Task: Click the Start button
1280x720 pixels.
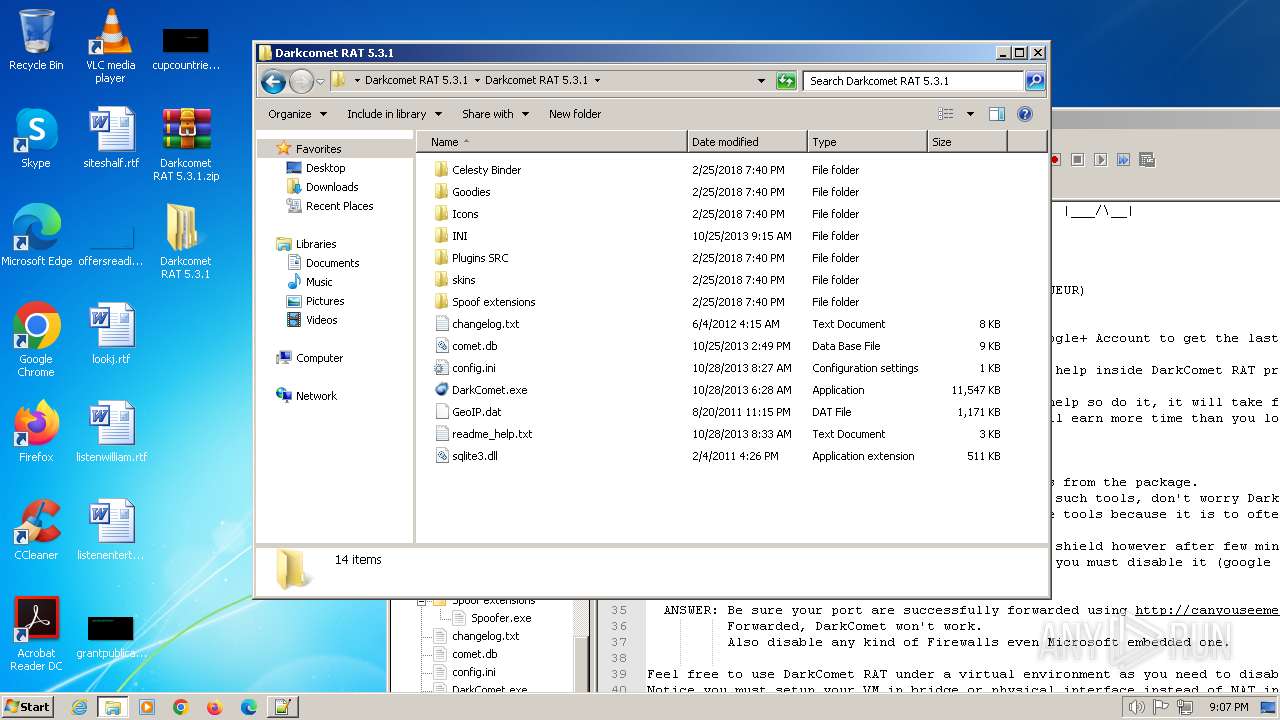Action: [27, 707]
